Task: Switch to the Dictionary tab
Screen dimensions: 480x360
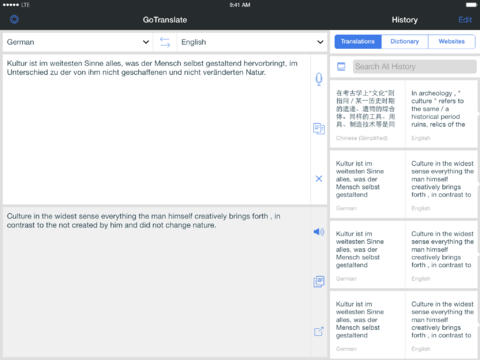Action: click(x=405, y=42)
